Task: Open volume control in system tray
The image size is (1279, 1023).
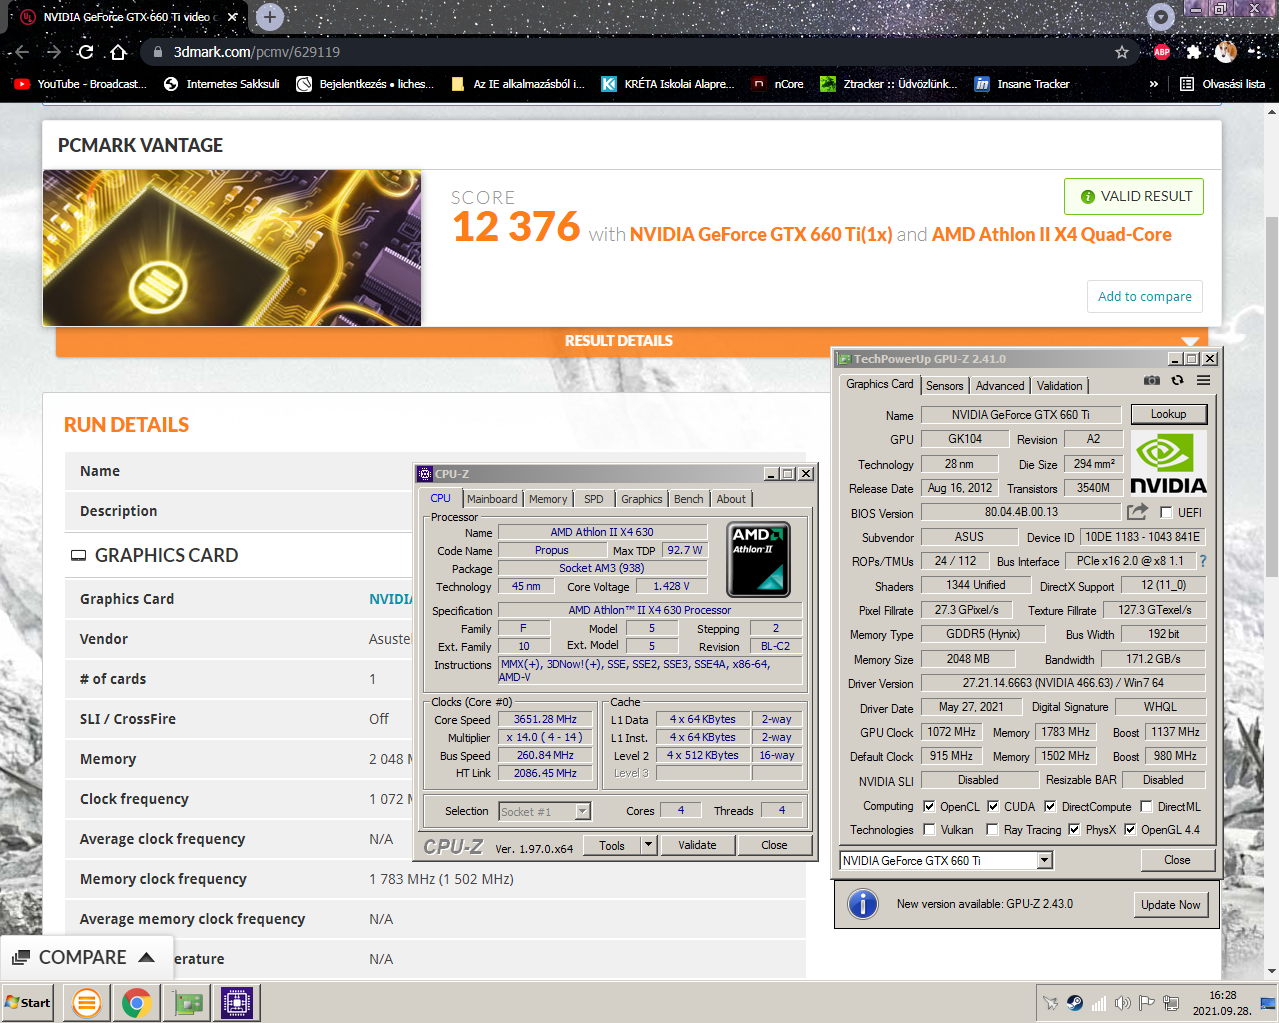Action: tap(1123, 1003)
